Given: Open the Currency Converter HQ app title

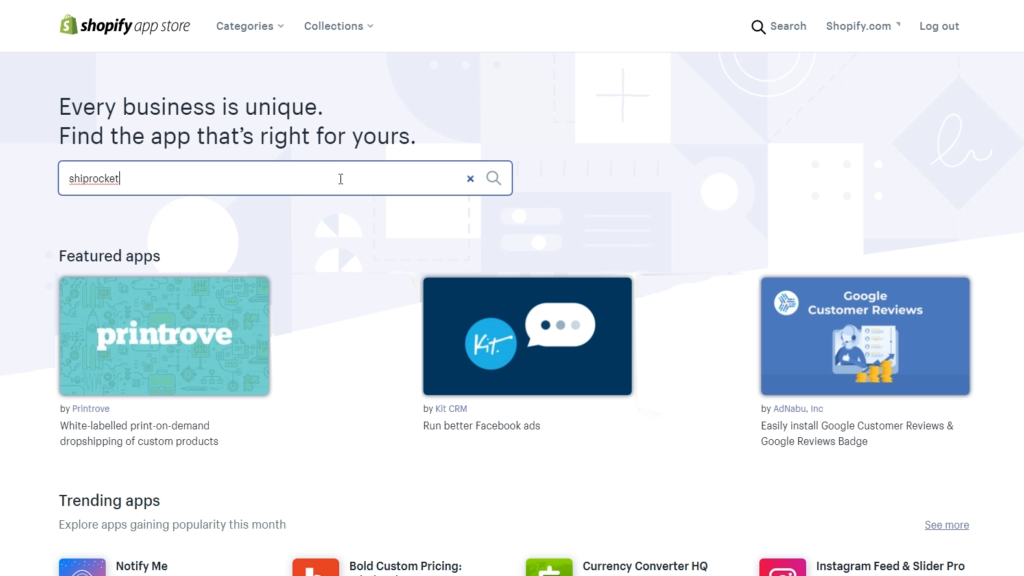Looking at the screenshot, I should point(645,566).
